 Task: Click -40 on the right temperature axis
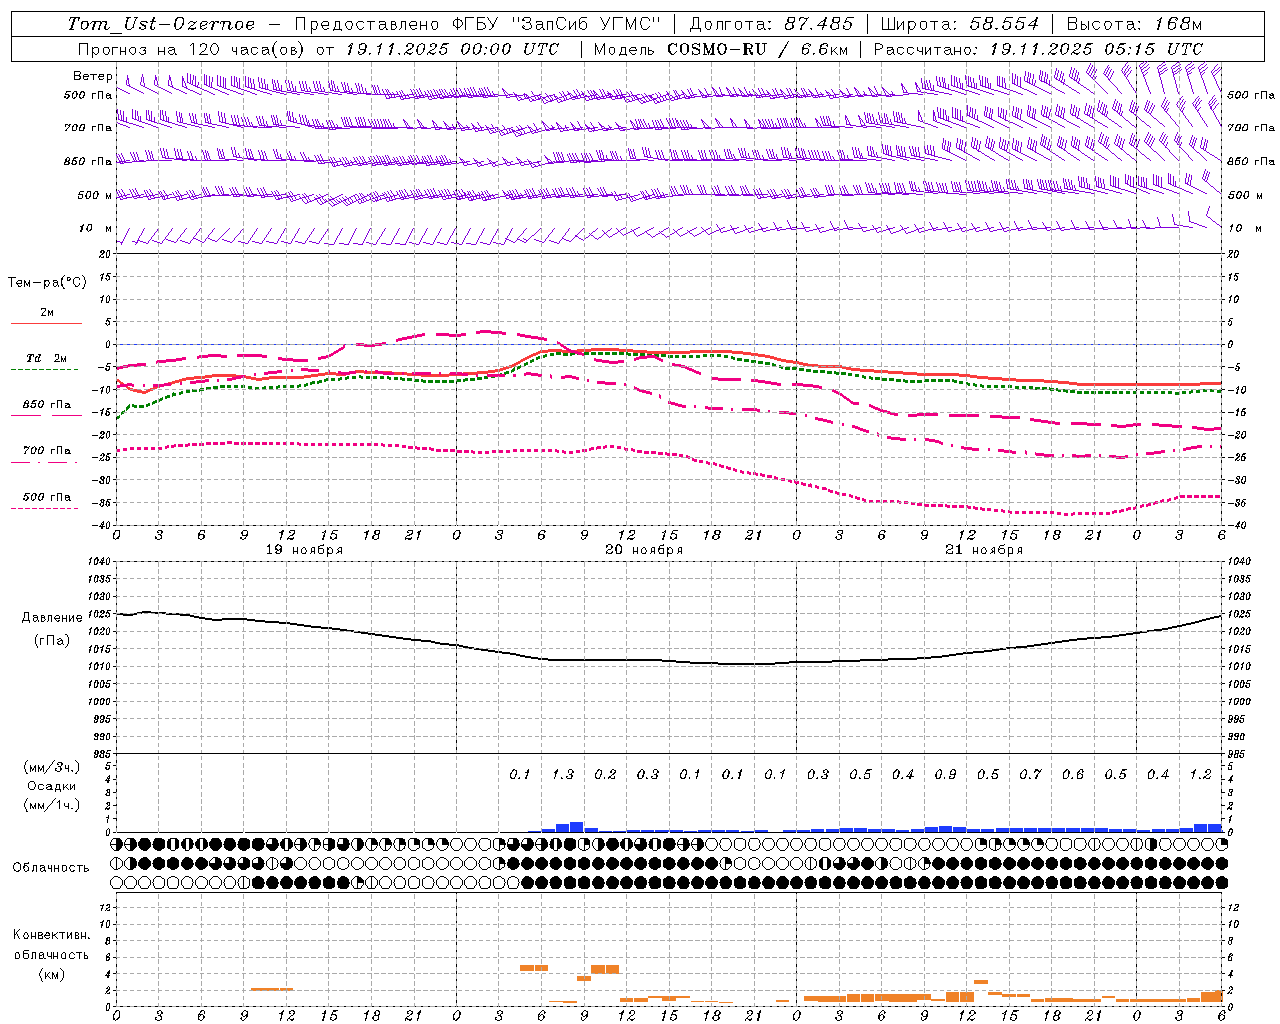(1237, 526)
